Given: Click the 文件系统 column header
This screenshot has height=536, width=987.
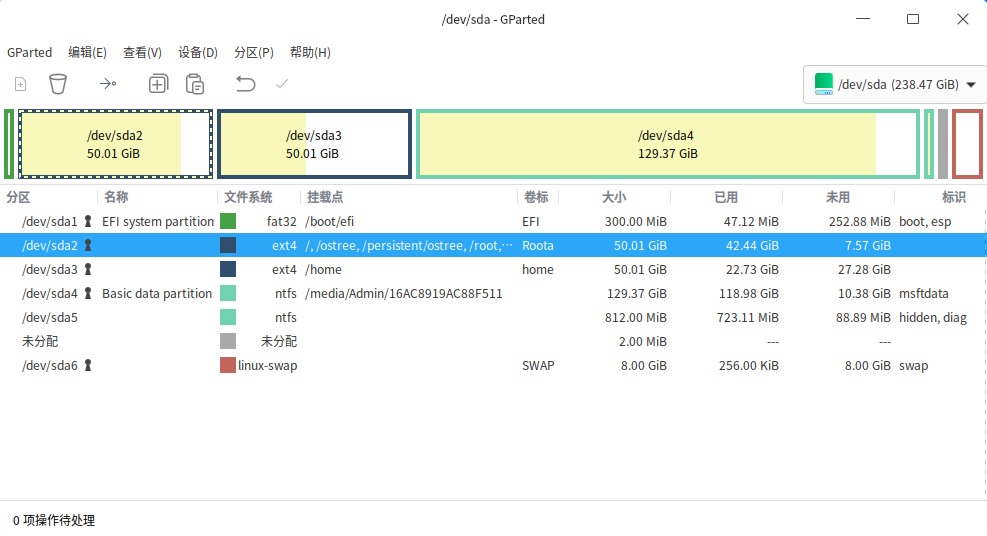Looking at the screenshot, I should [248, 197].
